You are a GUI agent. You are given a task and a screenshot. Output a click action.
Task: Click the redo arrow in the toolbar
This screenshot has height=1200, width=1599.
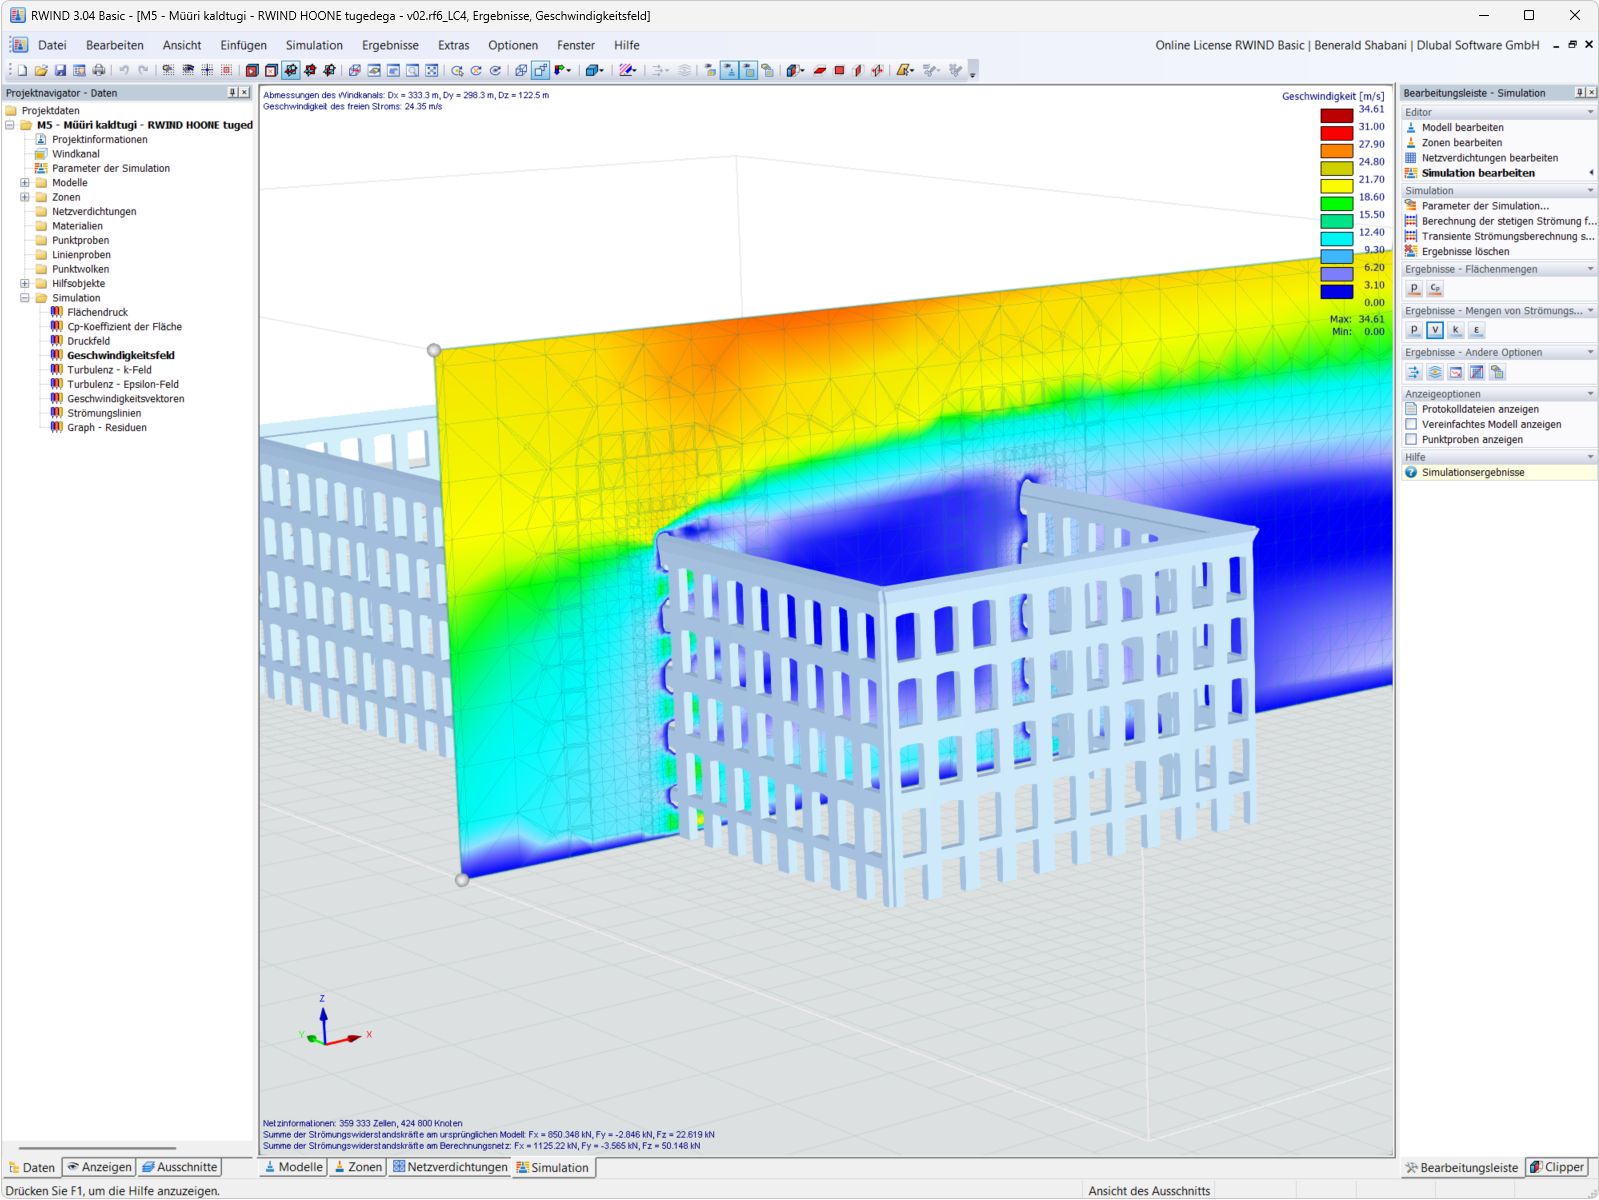click(x=143, y=70)
